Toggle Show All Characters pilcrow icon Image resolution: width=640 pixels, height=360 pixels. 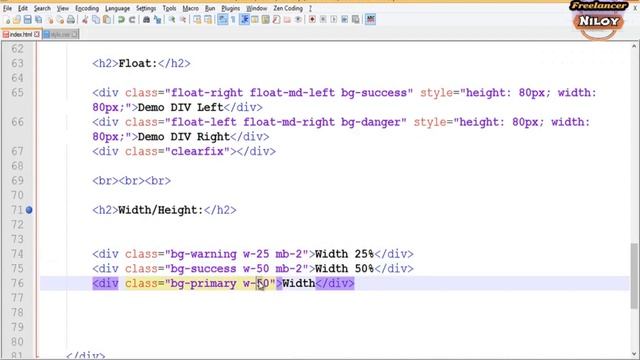233,20
